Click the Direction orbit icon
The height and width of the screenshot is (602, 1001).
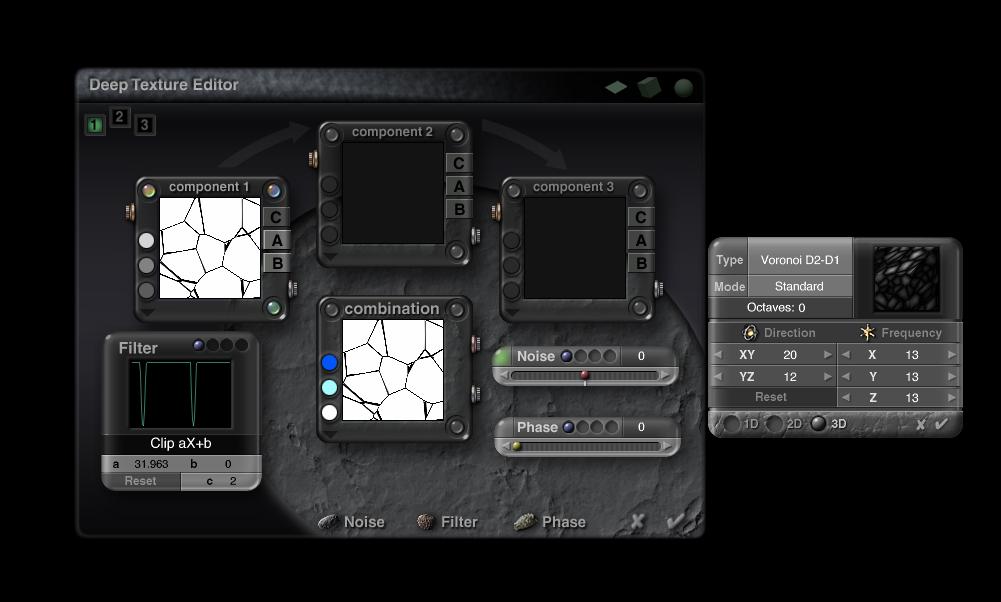750,333
